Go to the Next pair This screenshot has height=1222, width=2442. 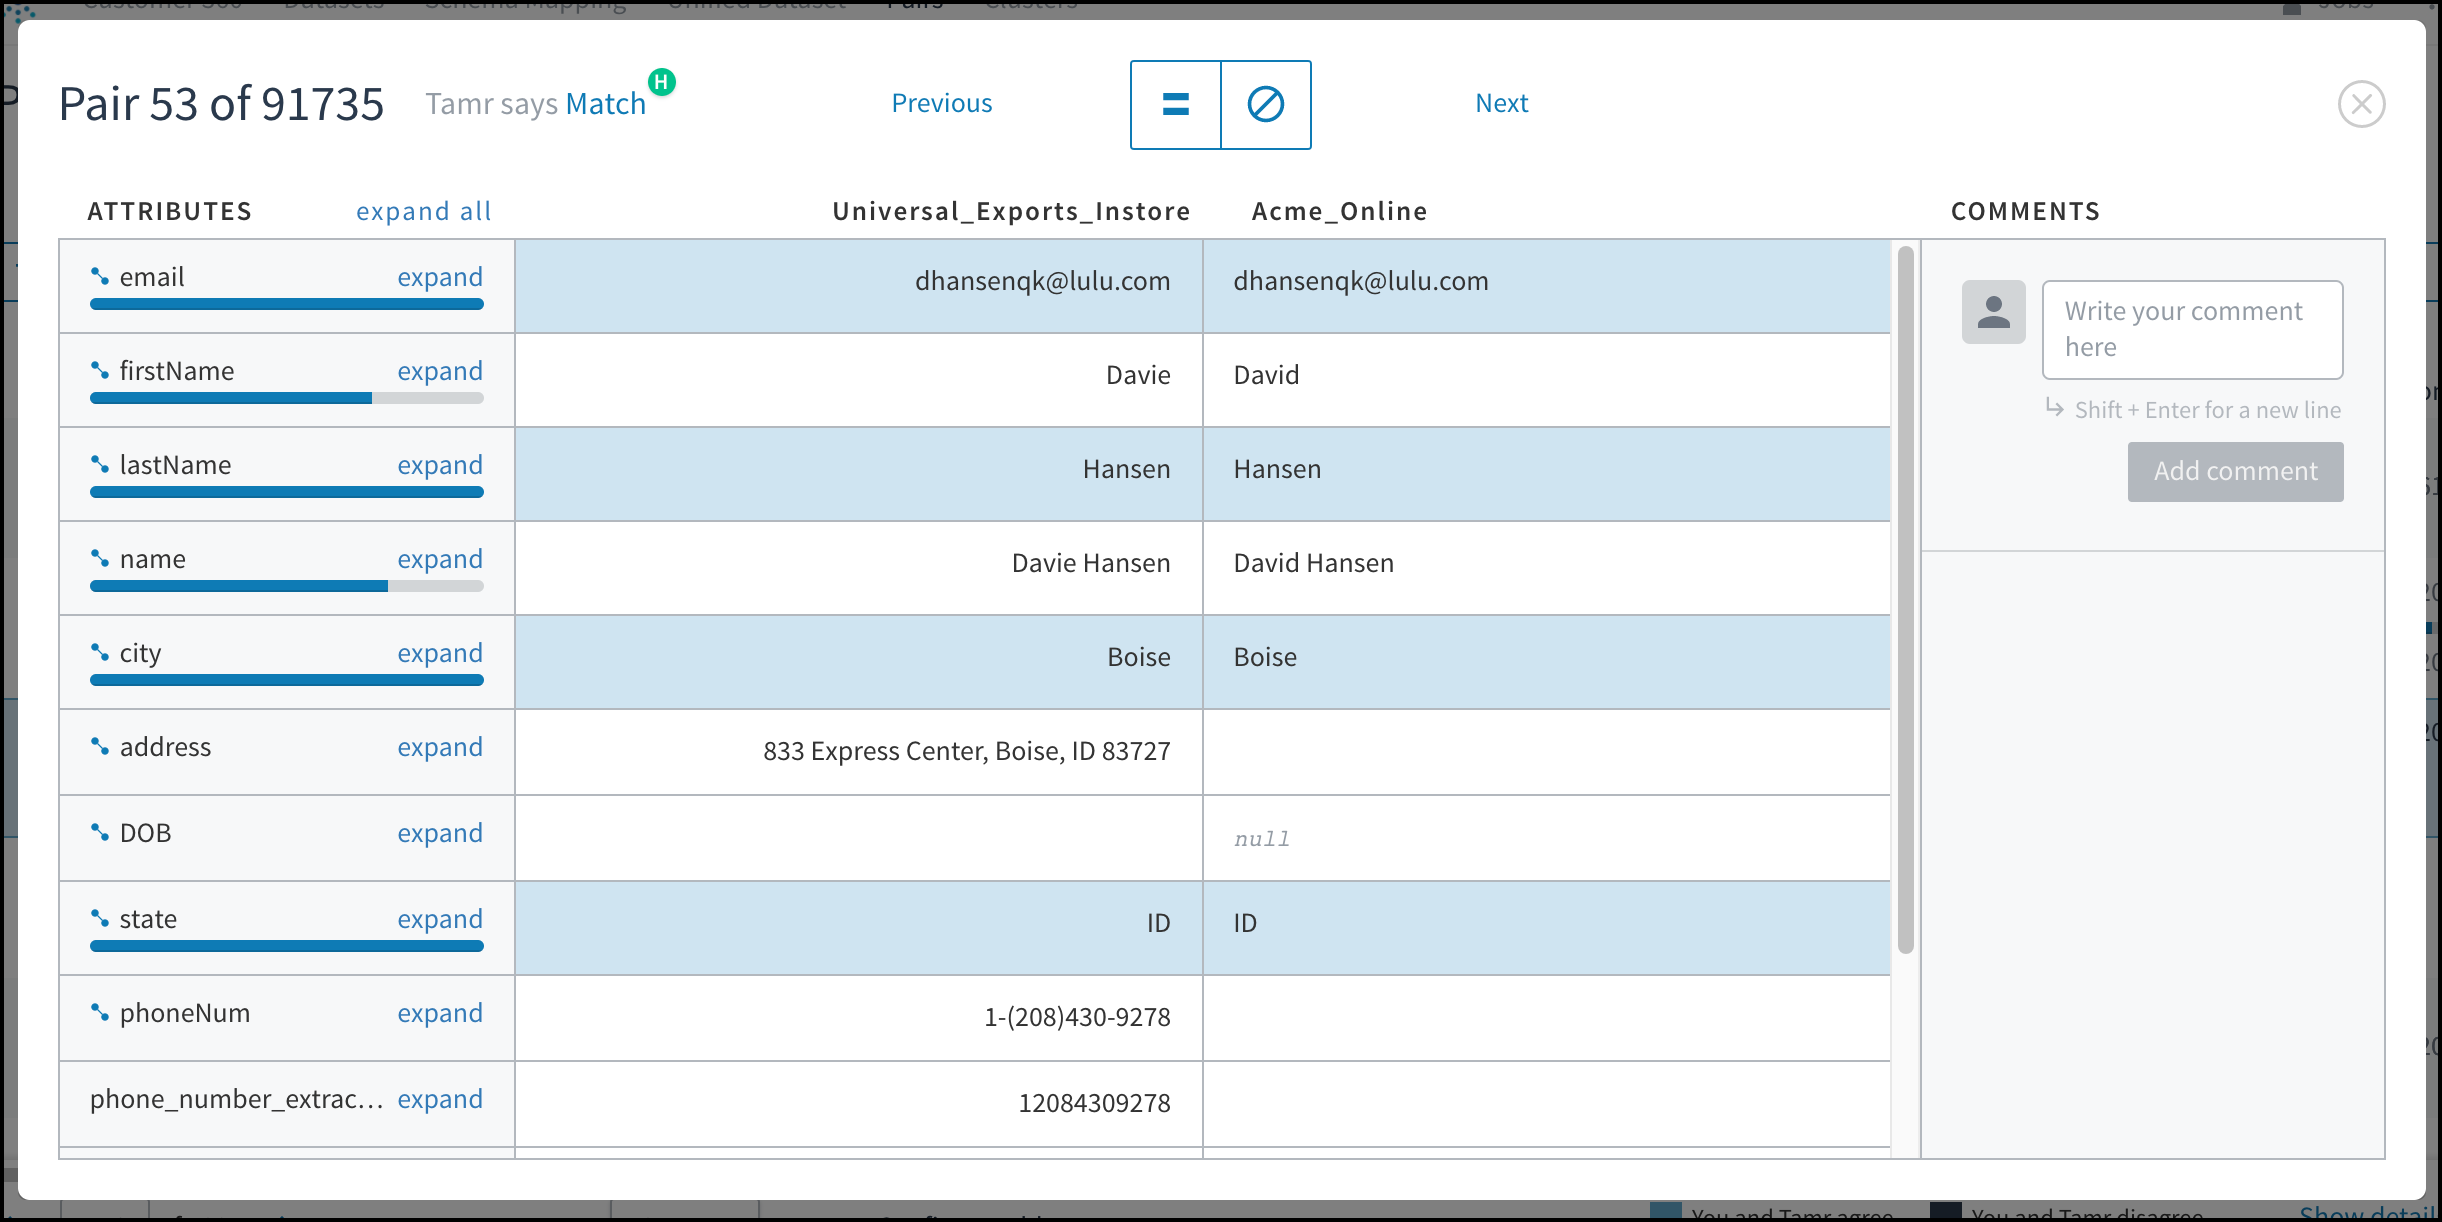click(x=1501, y=103)
